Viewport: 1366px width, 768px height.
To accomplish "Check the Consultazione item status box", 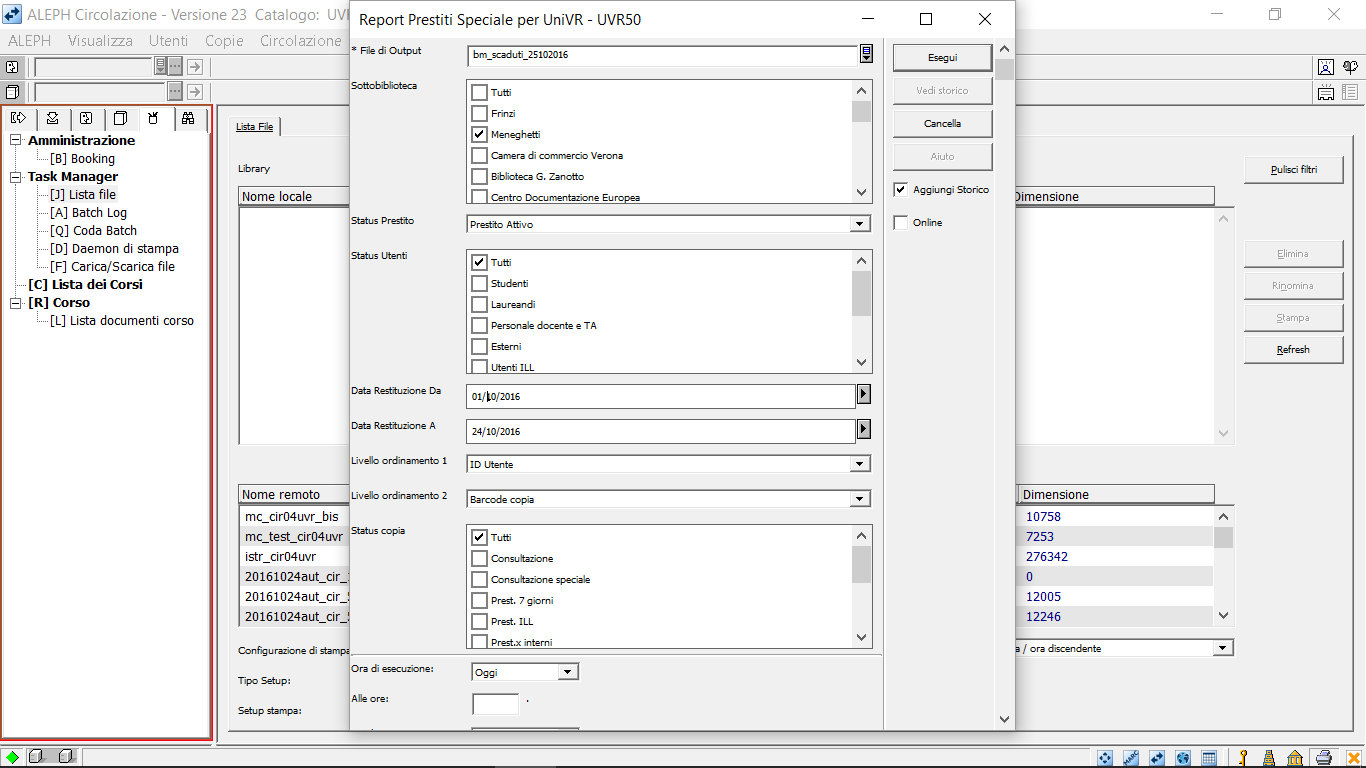I will click(479, 558).
